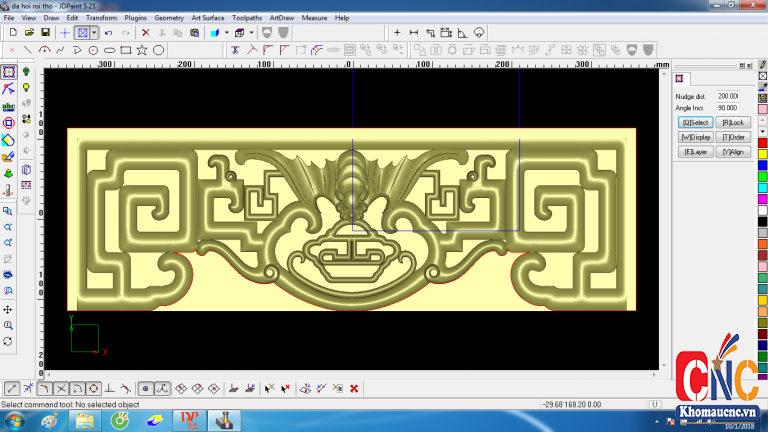The height and width of the screenshot is (432, 768).
Task: Toggle the yellow light bulb icon
Action: tap(26, 88)
